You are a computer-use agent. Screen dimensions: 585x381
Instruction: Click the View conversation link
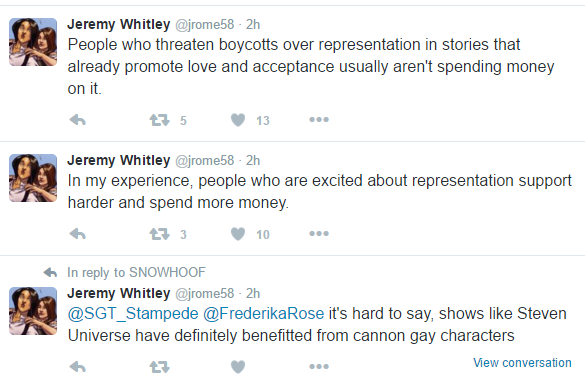[x=522, y=363]
